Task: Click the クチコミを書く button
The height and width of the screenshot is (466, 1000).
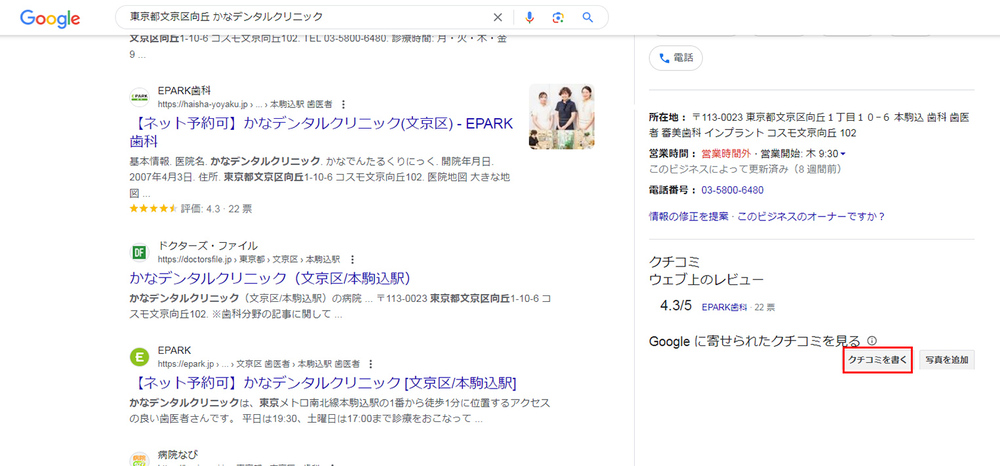Action: (877, 360)
